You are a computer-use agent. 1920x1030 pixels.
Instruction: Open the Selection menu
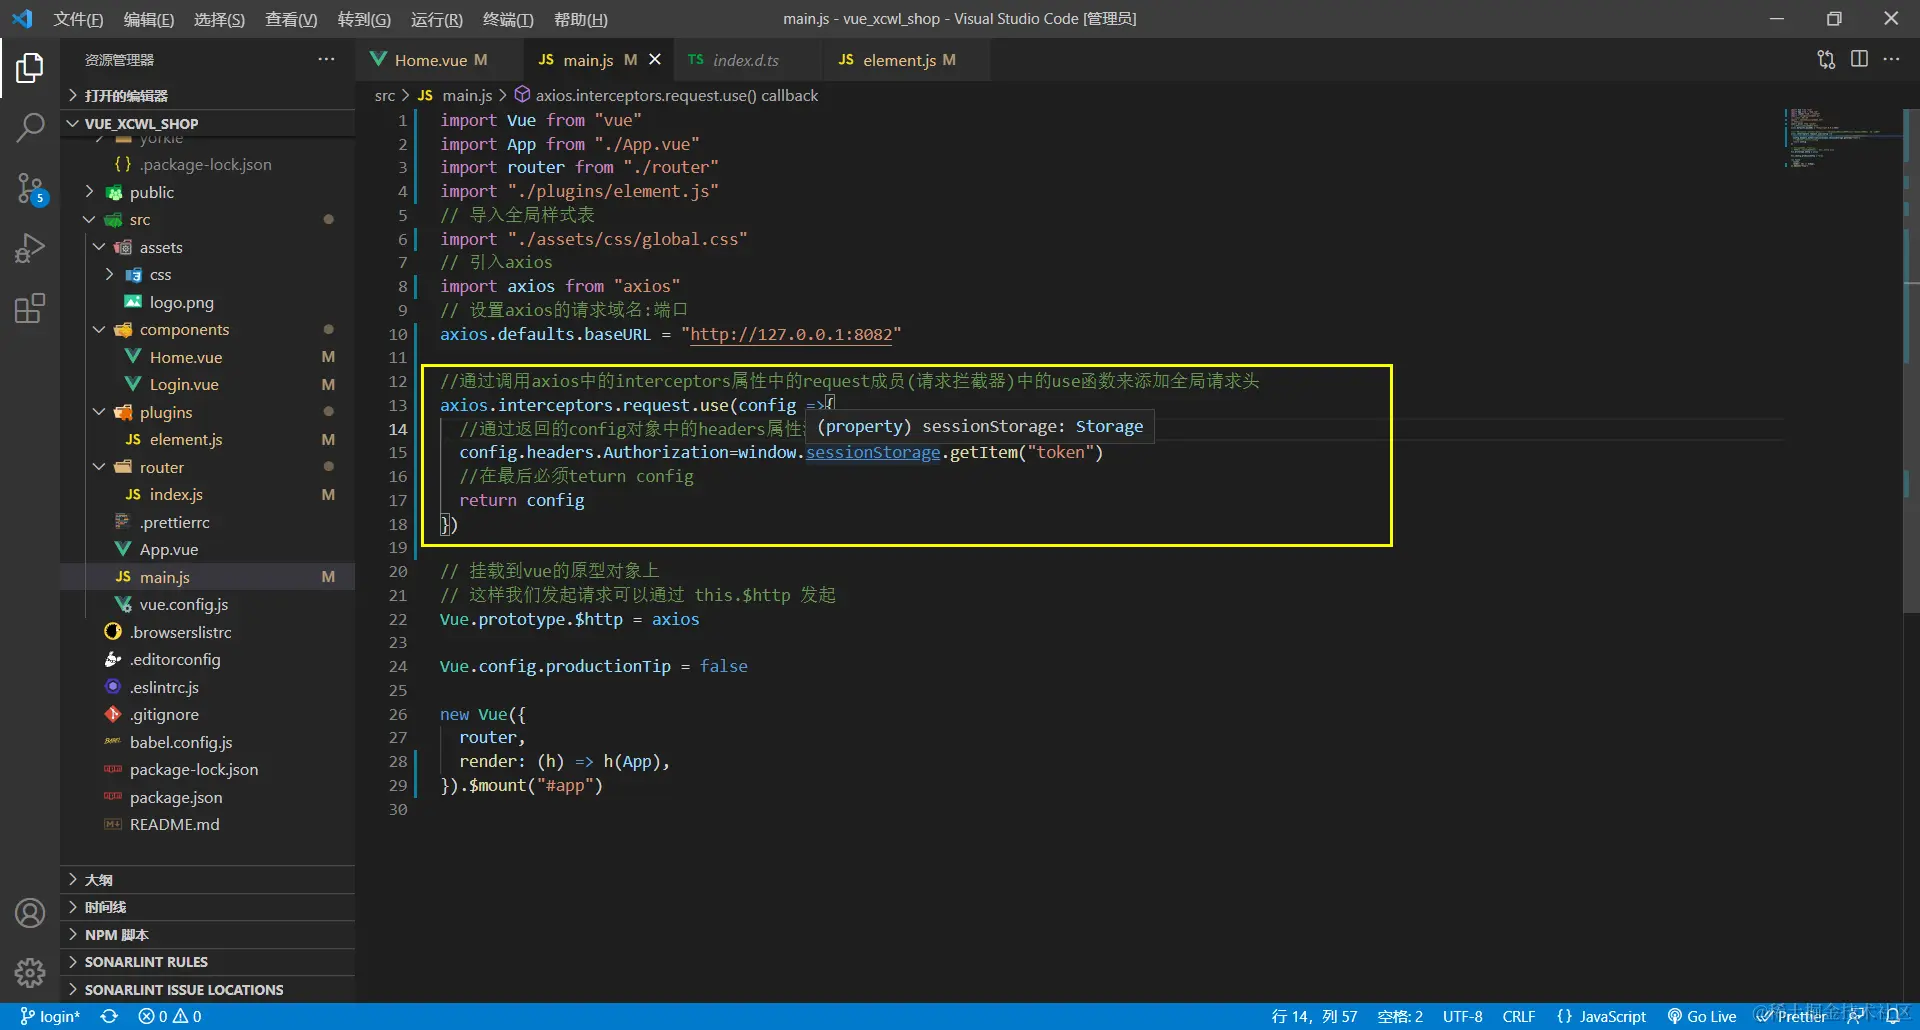pyautogui.click(x=219, y=19)
